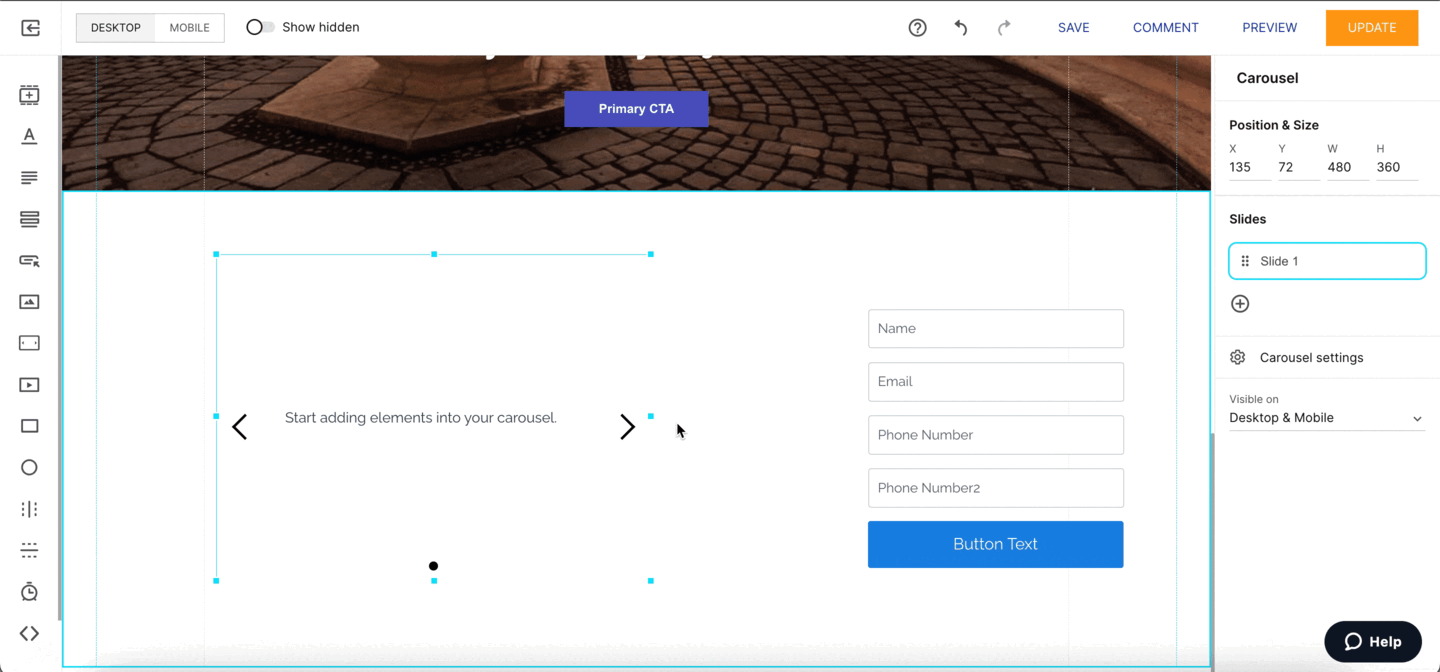This screenshot has width=1440, height=672.
Task: Click Save in the top bar
Action: (x=1073, y=28)
